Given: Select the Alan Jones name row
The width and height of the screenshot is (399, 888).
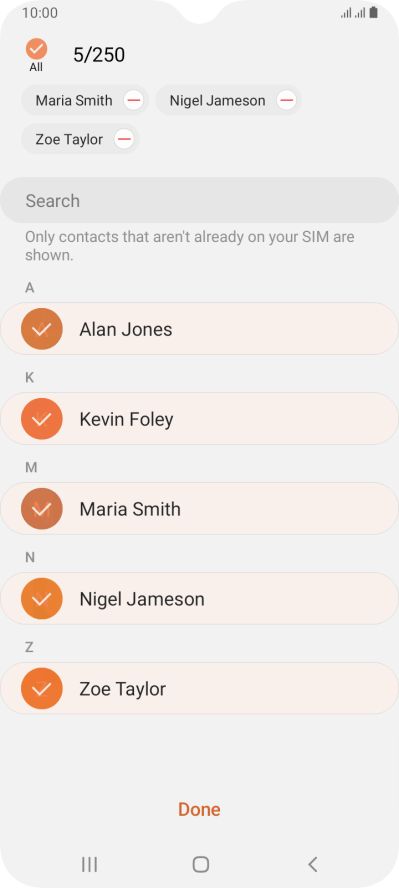Looking at the screenshot, I should (x=199, y=329).
